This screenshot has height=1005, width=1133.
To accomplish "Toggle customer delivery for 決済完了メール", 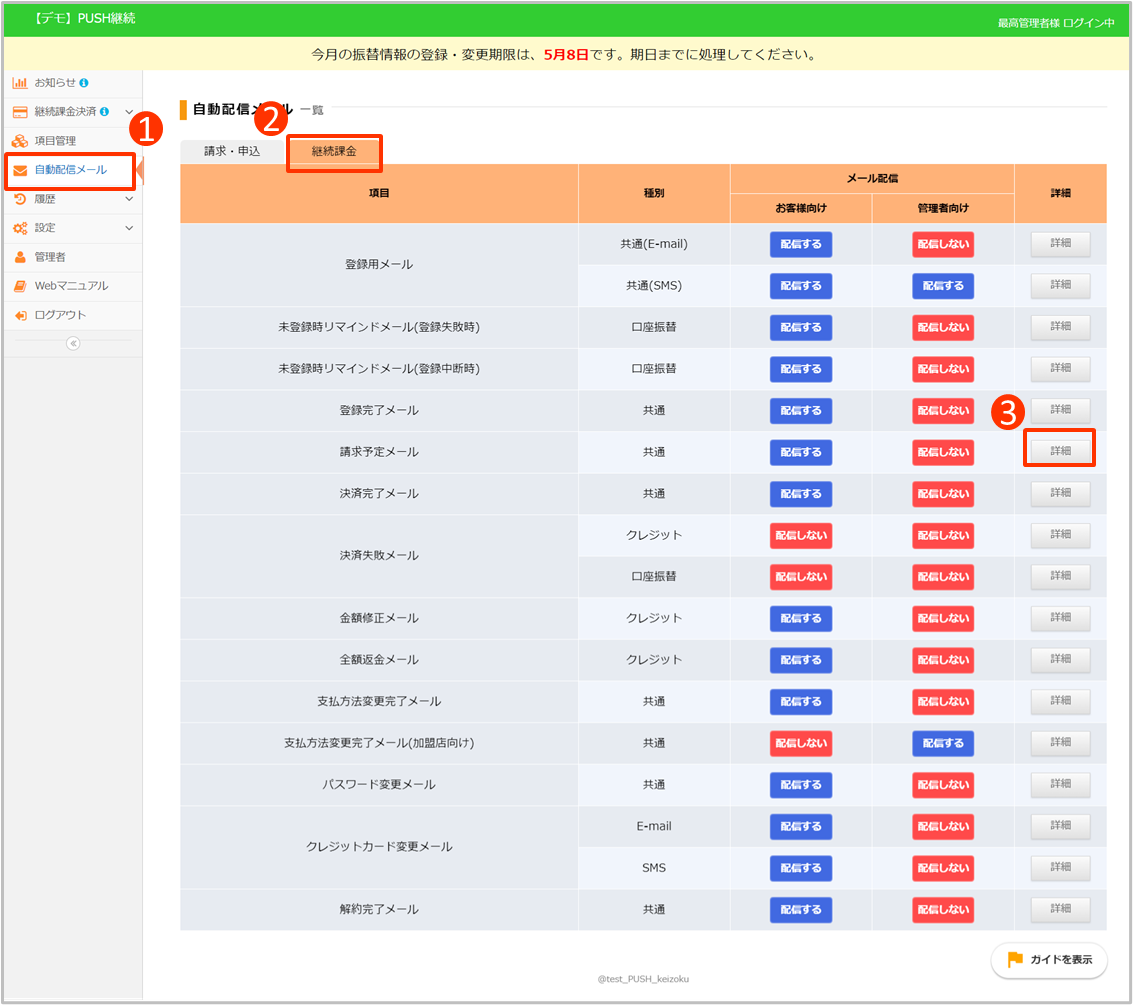I will tap(800, 494).
